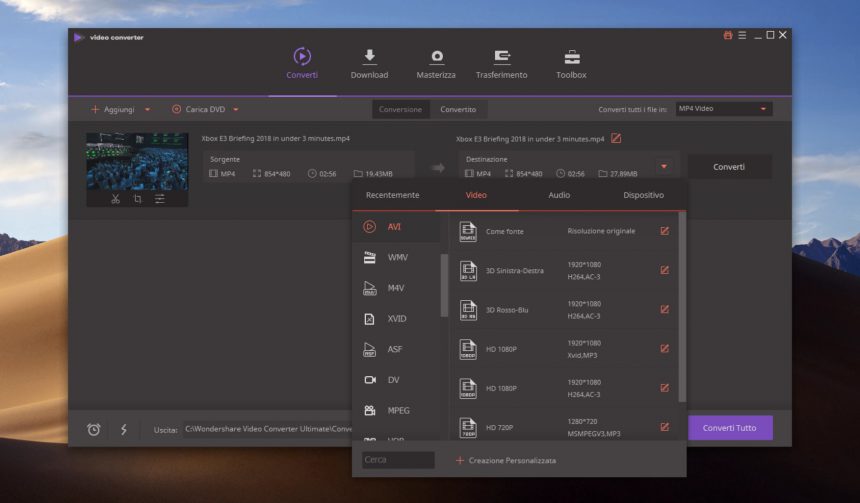Switch to the Convertito tab
Image resolution: width=860 pixels, height=503 pixels.
[458, 109]
